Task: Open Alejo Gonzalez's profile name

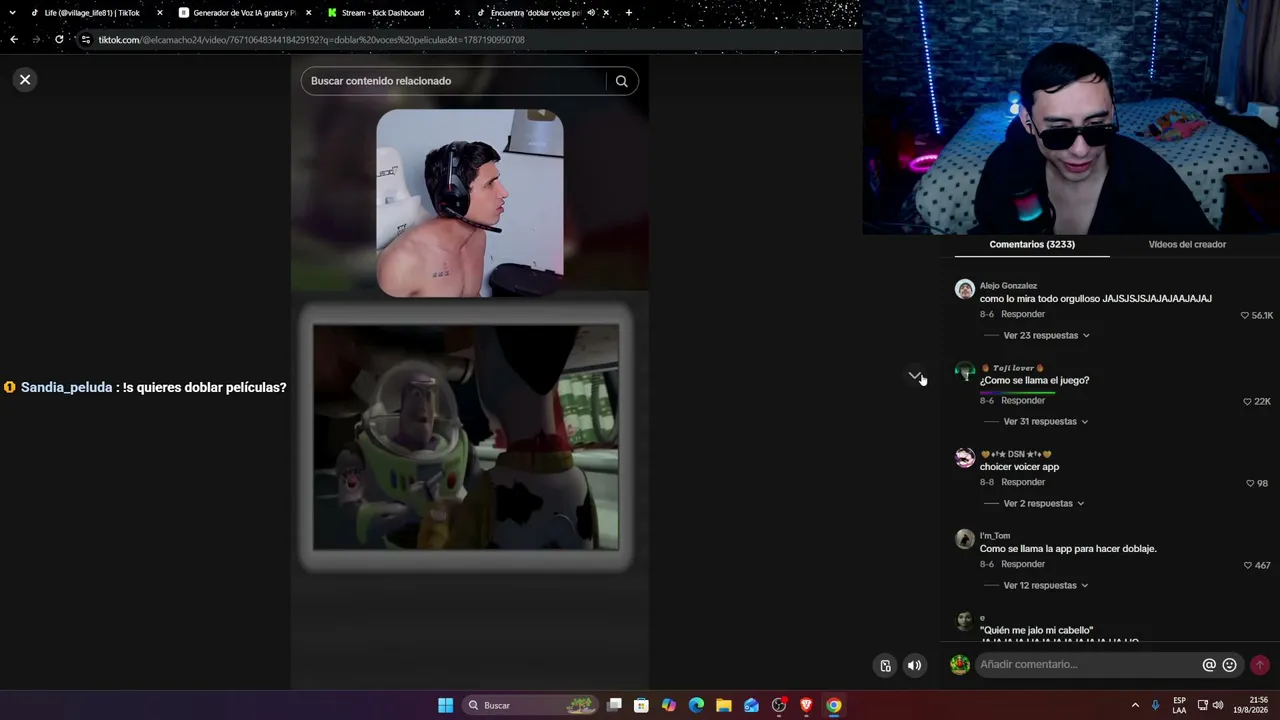Action: [x=1008, y=286]
